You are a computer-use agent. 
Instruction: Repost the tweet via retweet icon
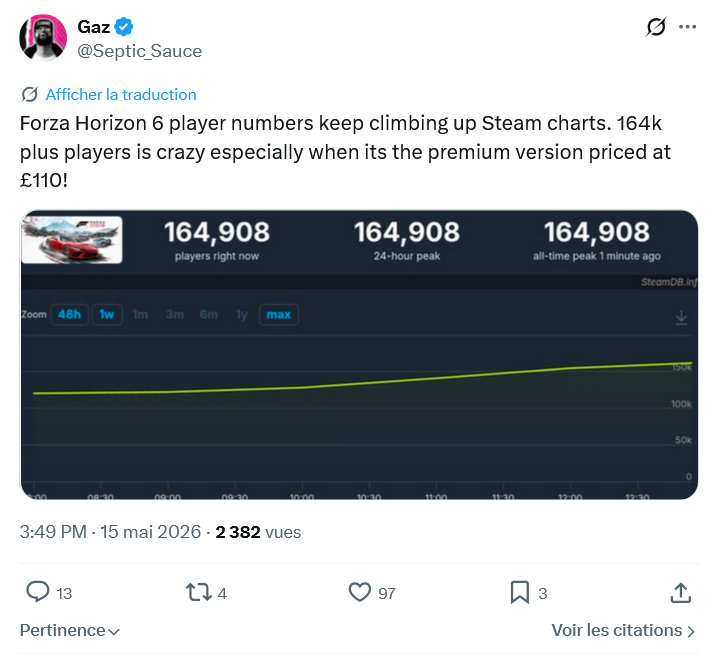[x=198, y=592]
